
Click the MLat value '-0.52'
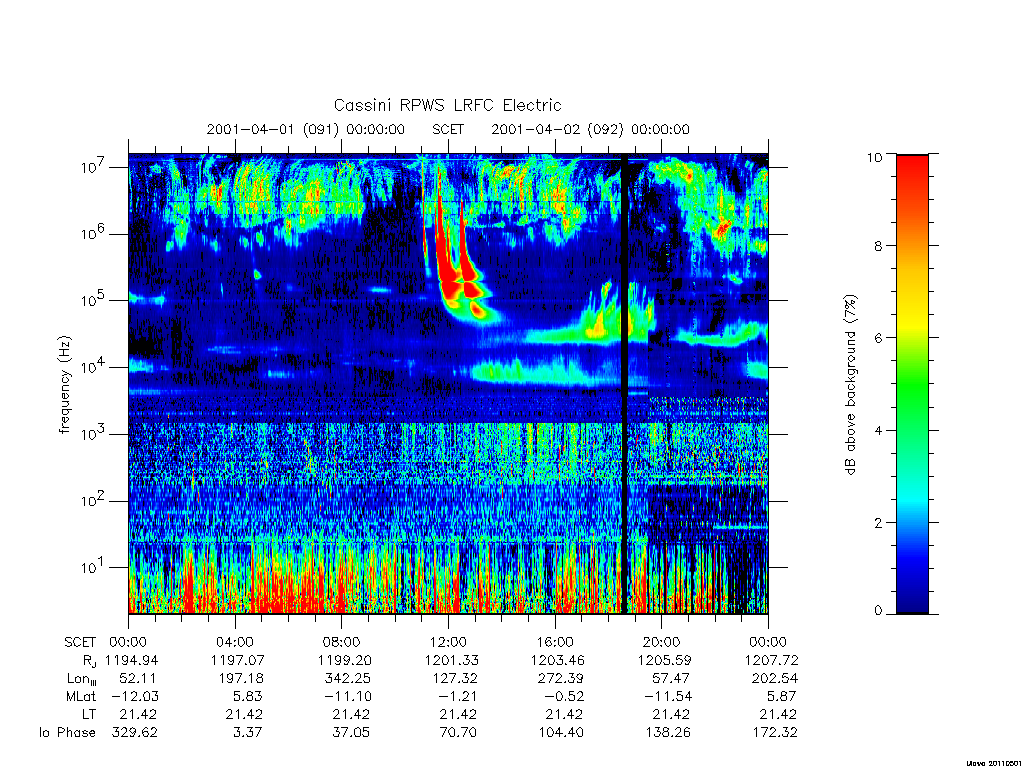[563, 696]
